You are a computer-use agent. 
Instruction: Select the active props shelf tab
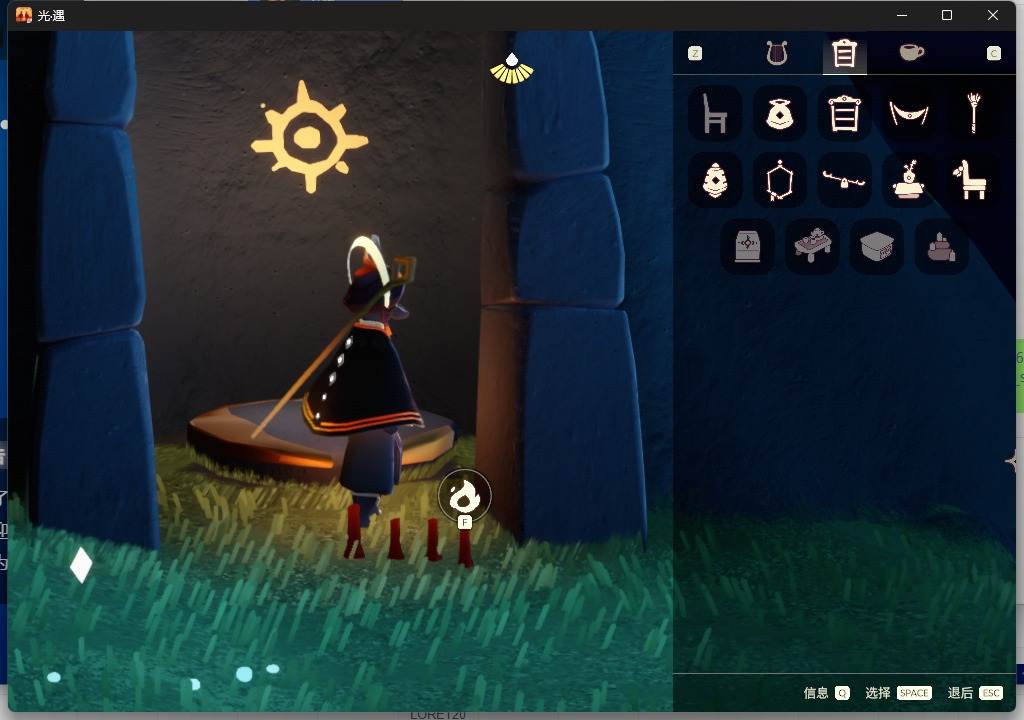coord(844,54)
